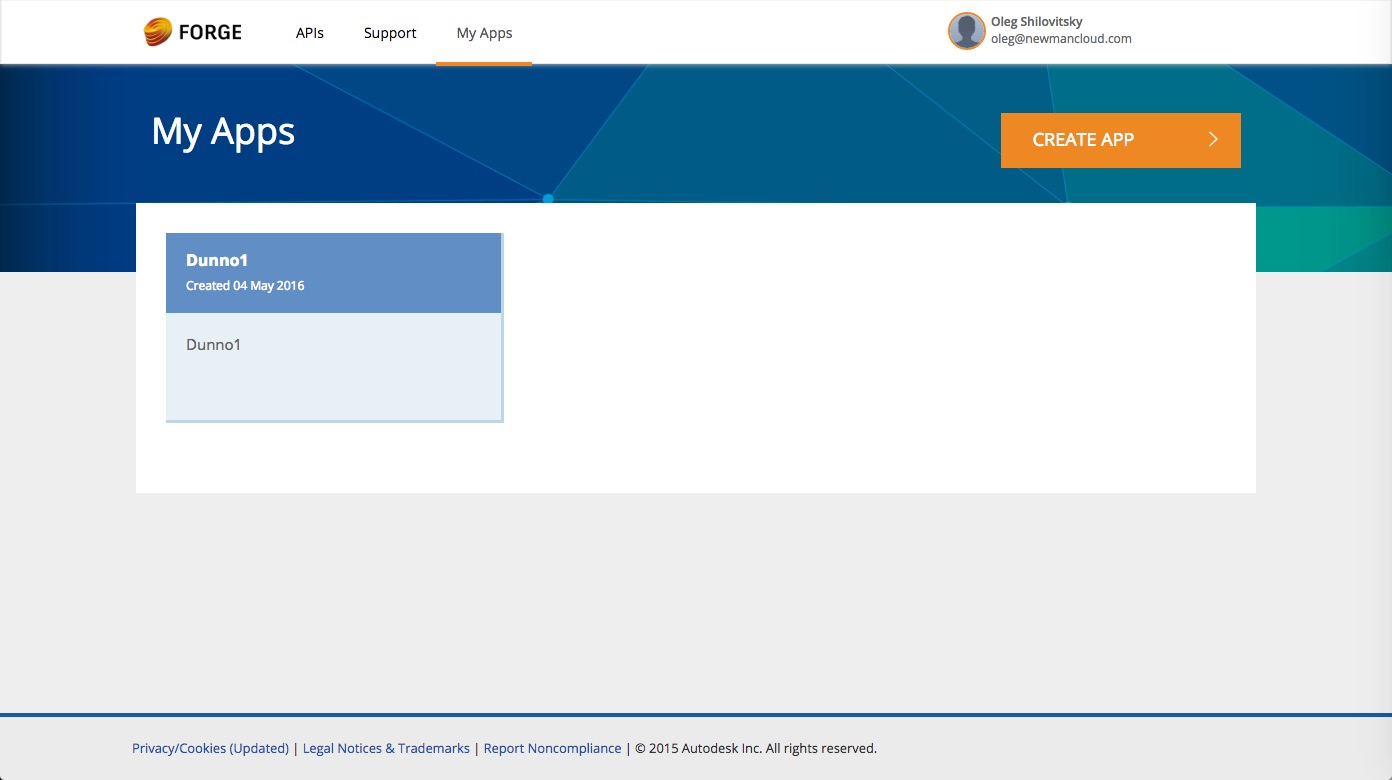This screenshot has width=1392, height=780.
Task: Select the Dunno1 app card header
Action: coord(334,272)
